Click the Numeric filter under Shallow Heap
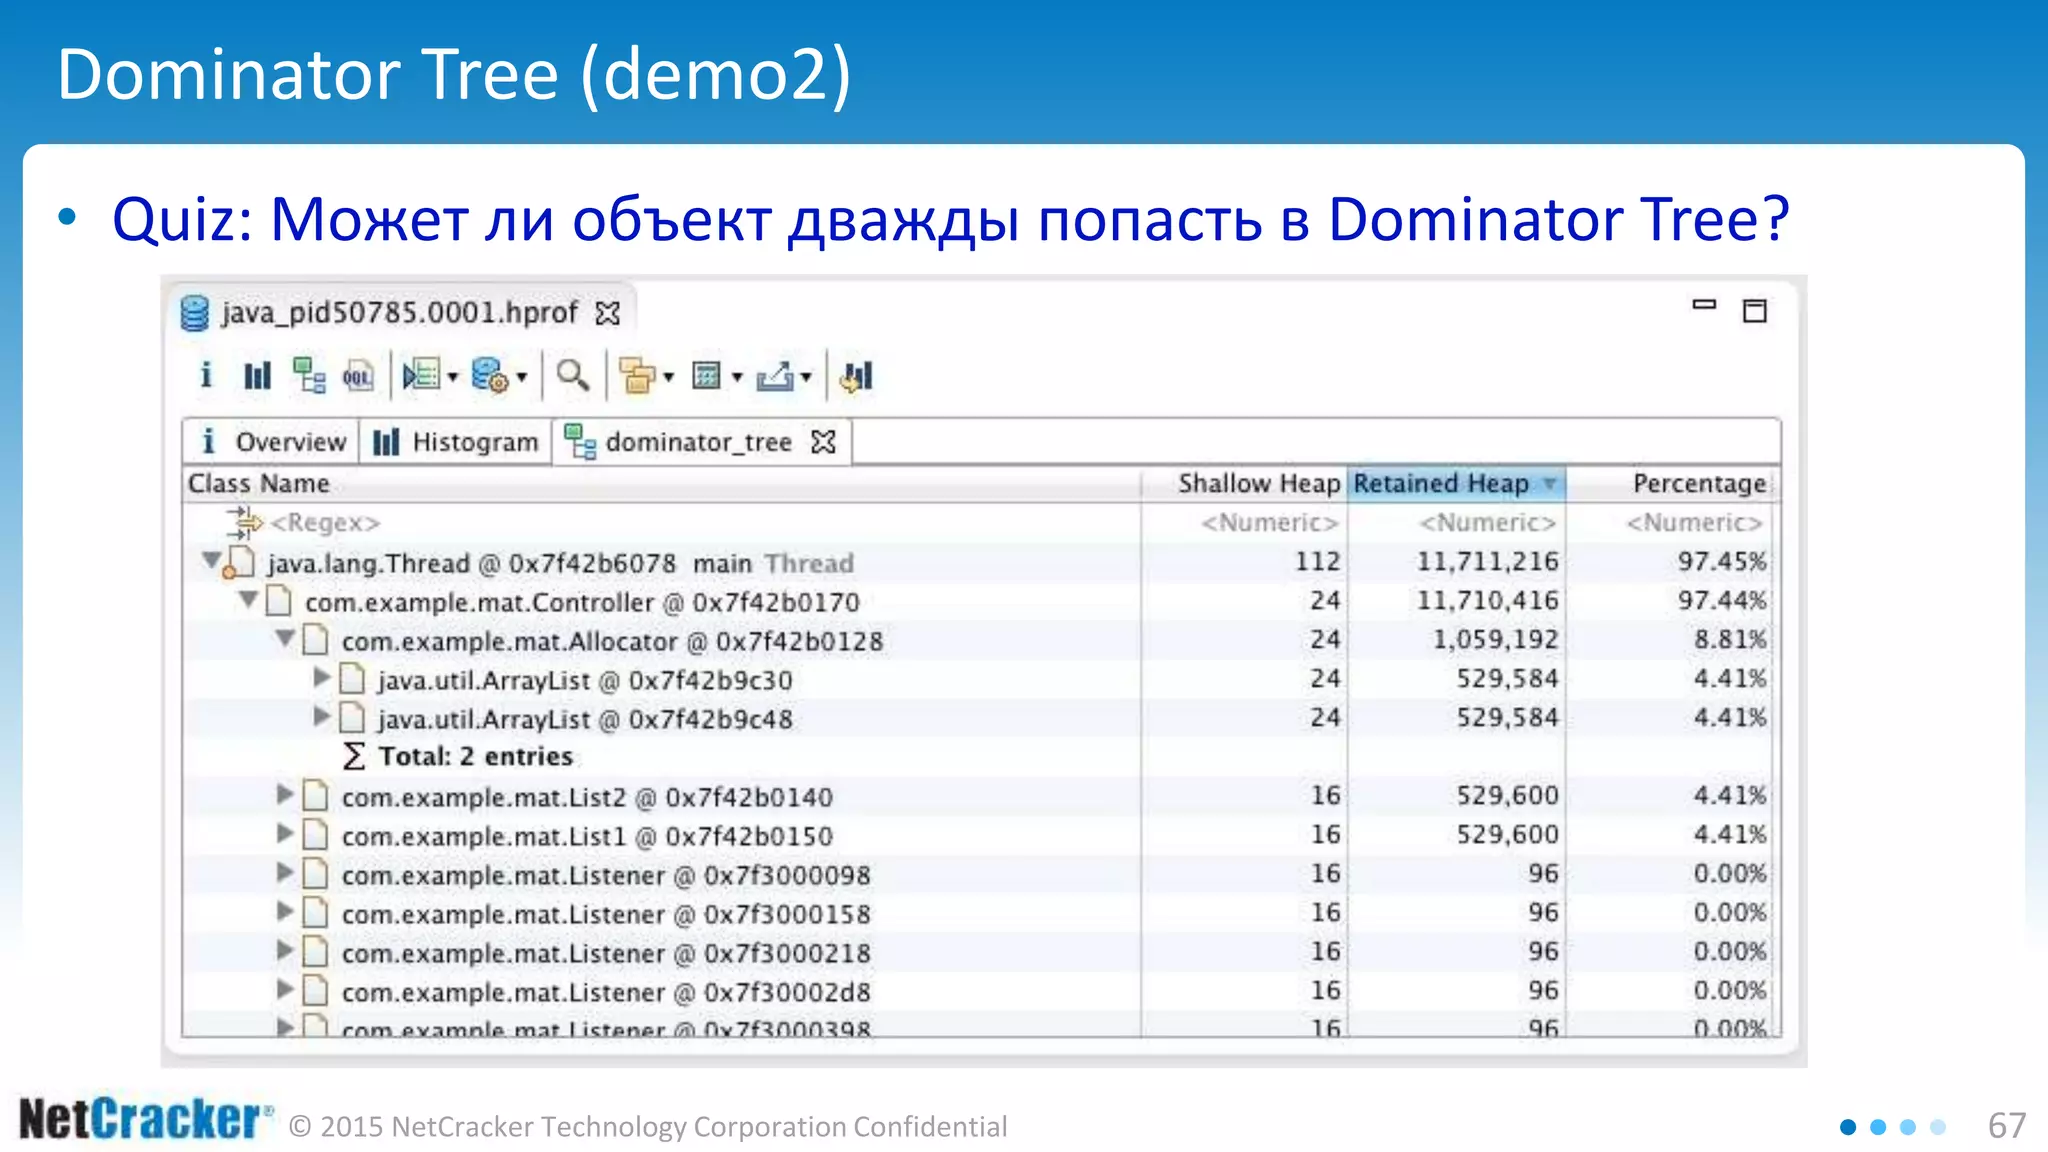This screenshot has height=1152, width=2048. [1269, 523]
